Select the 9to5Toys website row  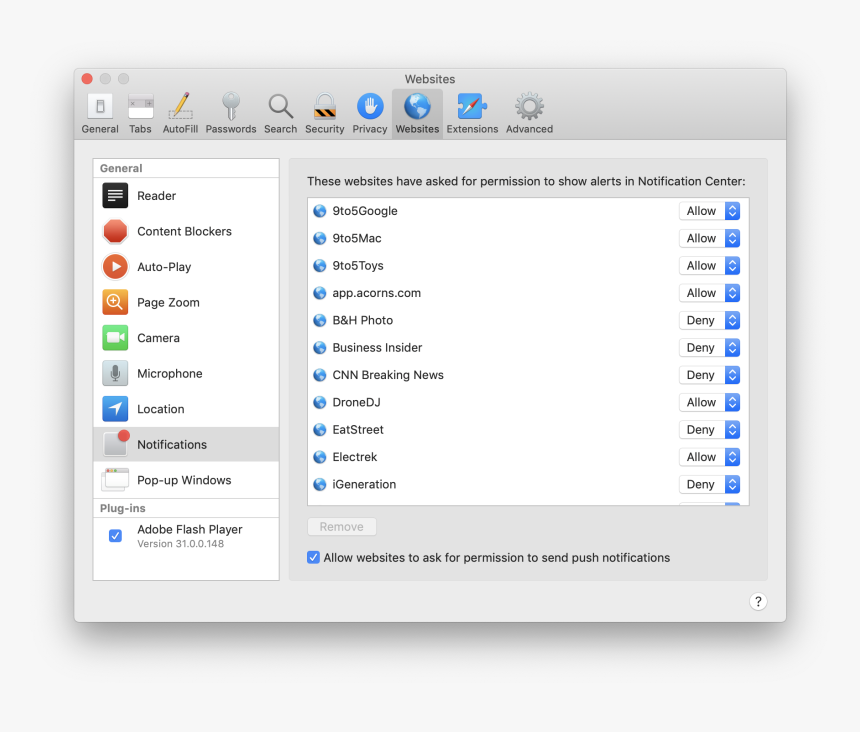click(x=528, y=266)
